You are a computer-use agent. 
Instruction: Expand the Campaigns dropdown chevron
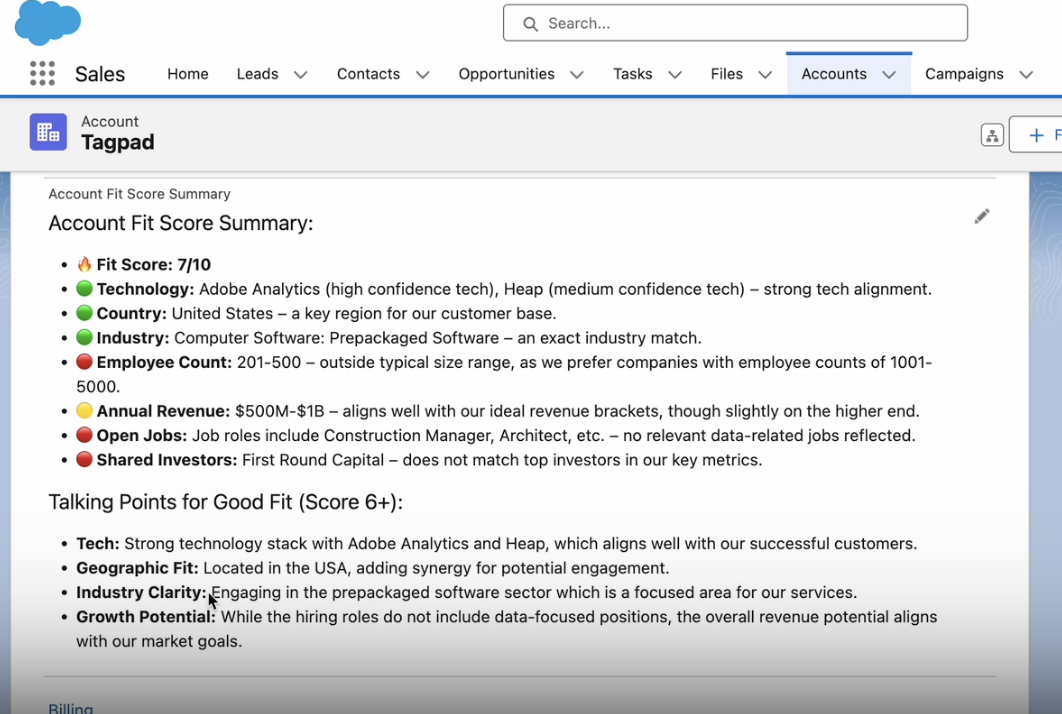click(x=1026, y=75)
